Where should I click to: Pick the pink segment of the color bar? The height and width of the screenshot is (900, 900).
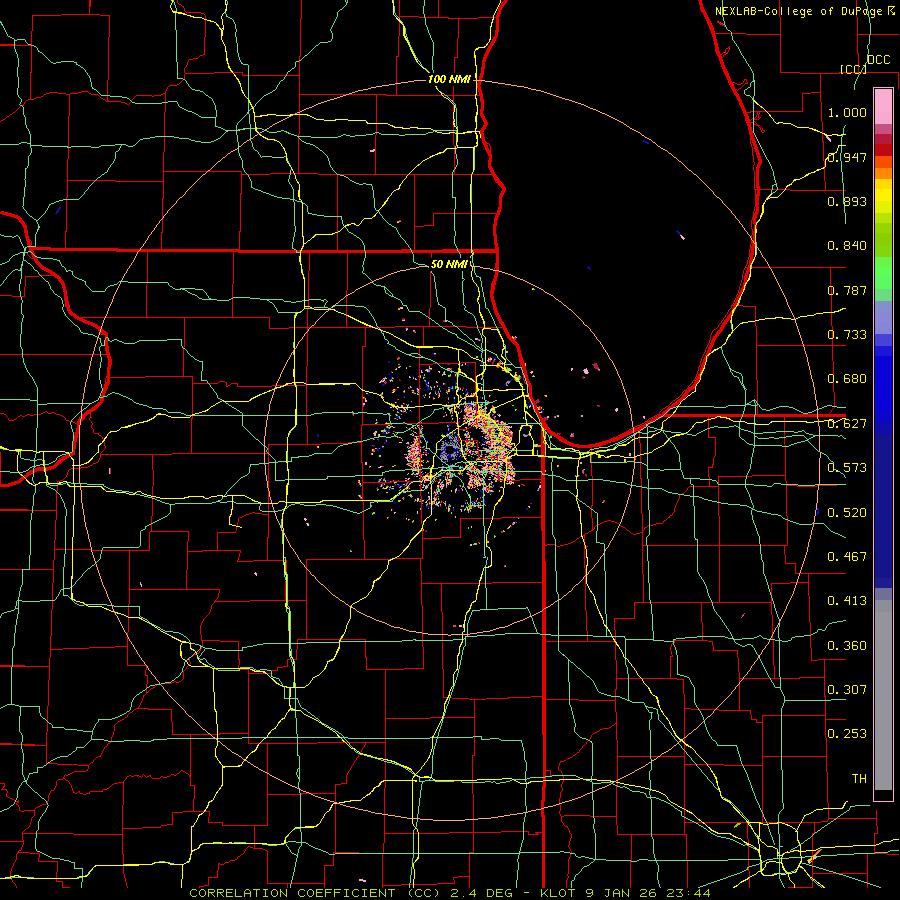pyautogui.click(x=883, y=107)
